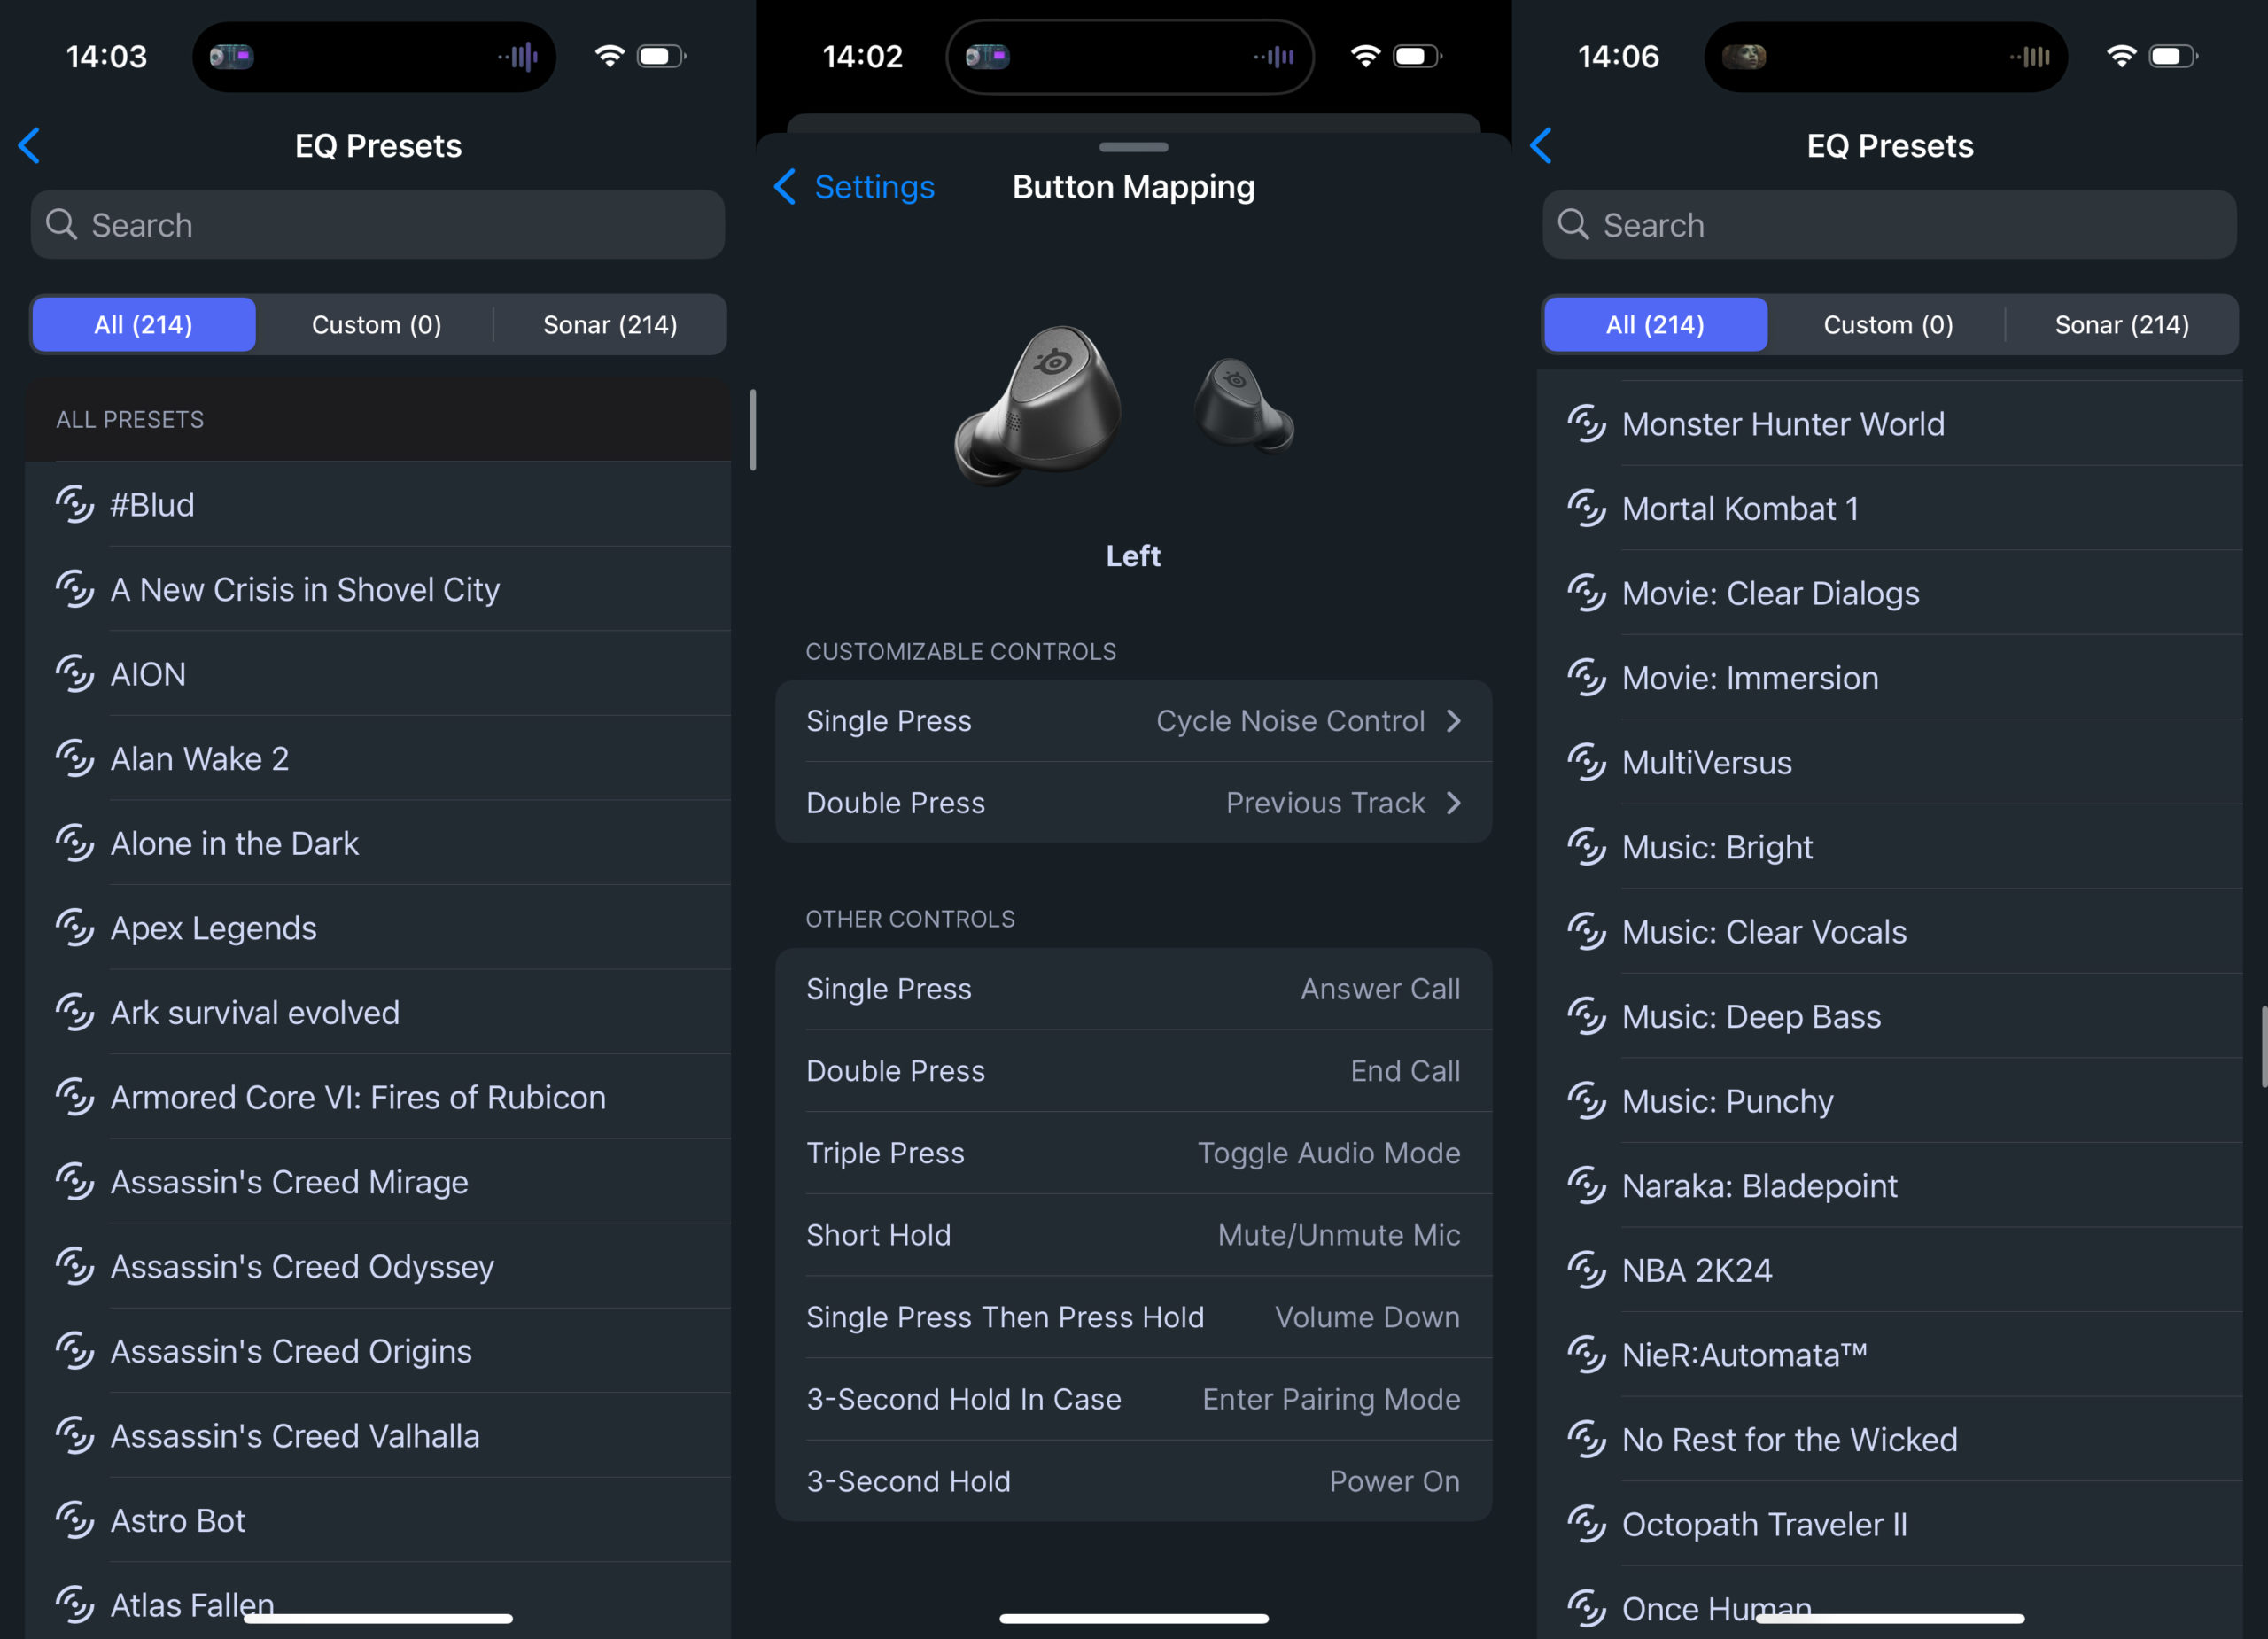Choose the Assassin's Creed Origins preset
This screenshot has height=1639, width=2268.
[x=378, y=1351]
